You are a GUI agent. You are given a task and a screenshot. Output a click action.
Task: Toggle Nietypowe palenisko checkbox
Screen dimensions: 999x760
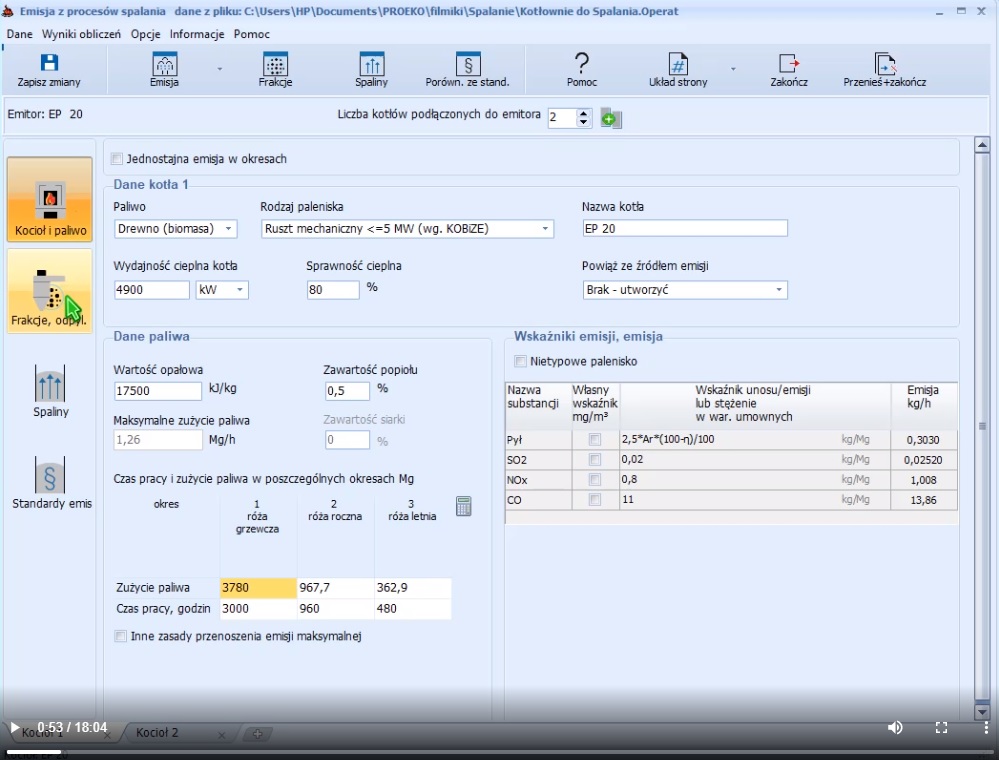[x=521, y=361]
